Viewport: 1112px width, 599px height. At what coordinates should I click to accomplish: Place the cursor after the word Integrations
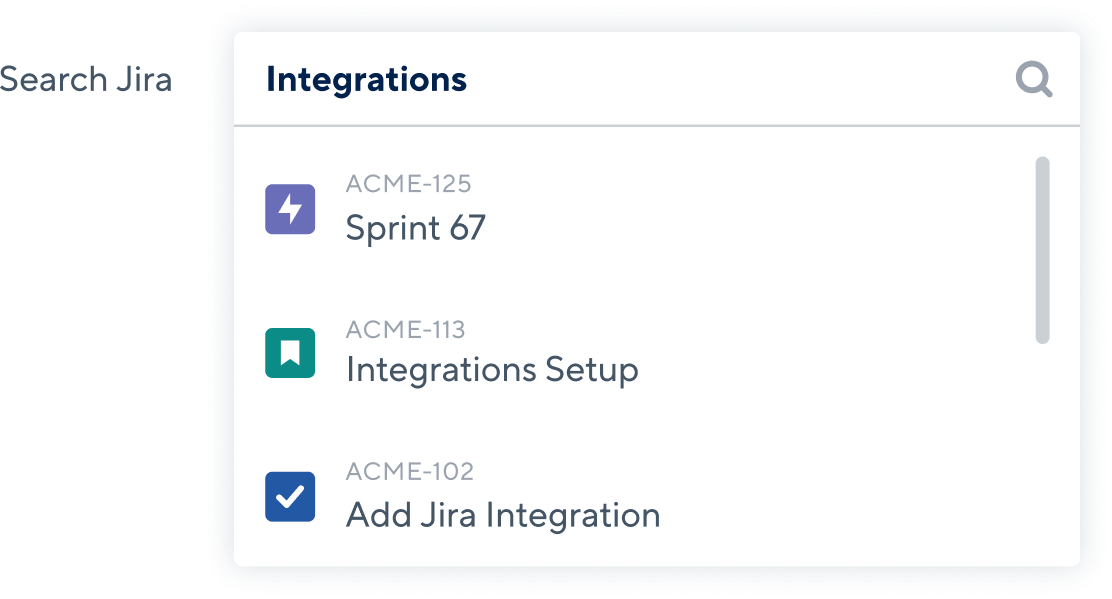469,79
